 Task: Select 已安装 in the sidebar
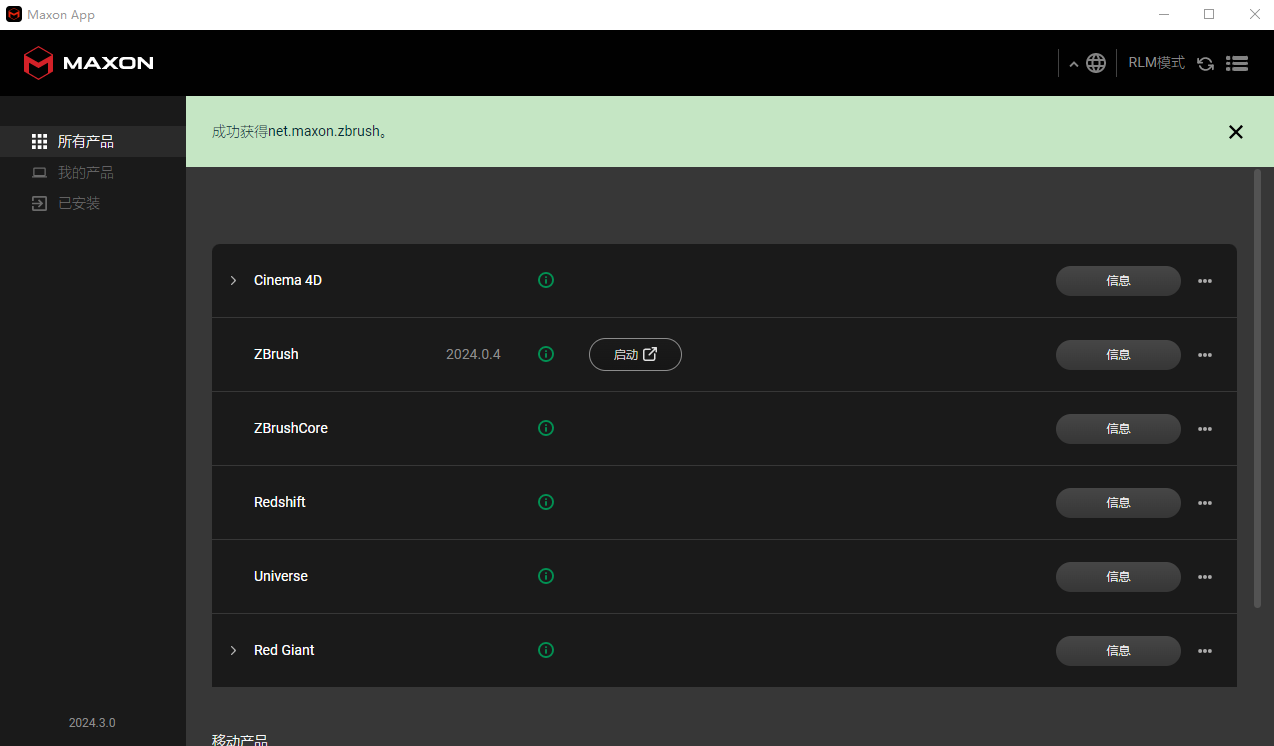coord(93,203)
